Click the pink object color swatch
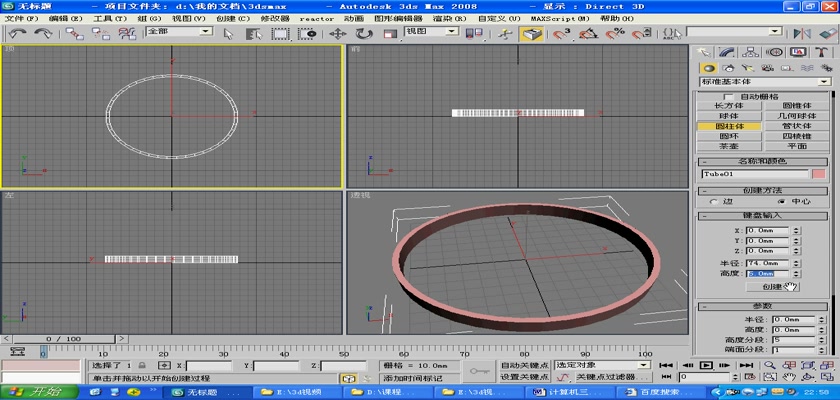840x400 pixels. 819,174
